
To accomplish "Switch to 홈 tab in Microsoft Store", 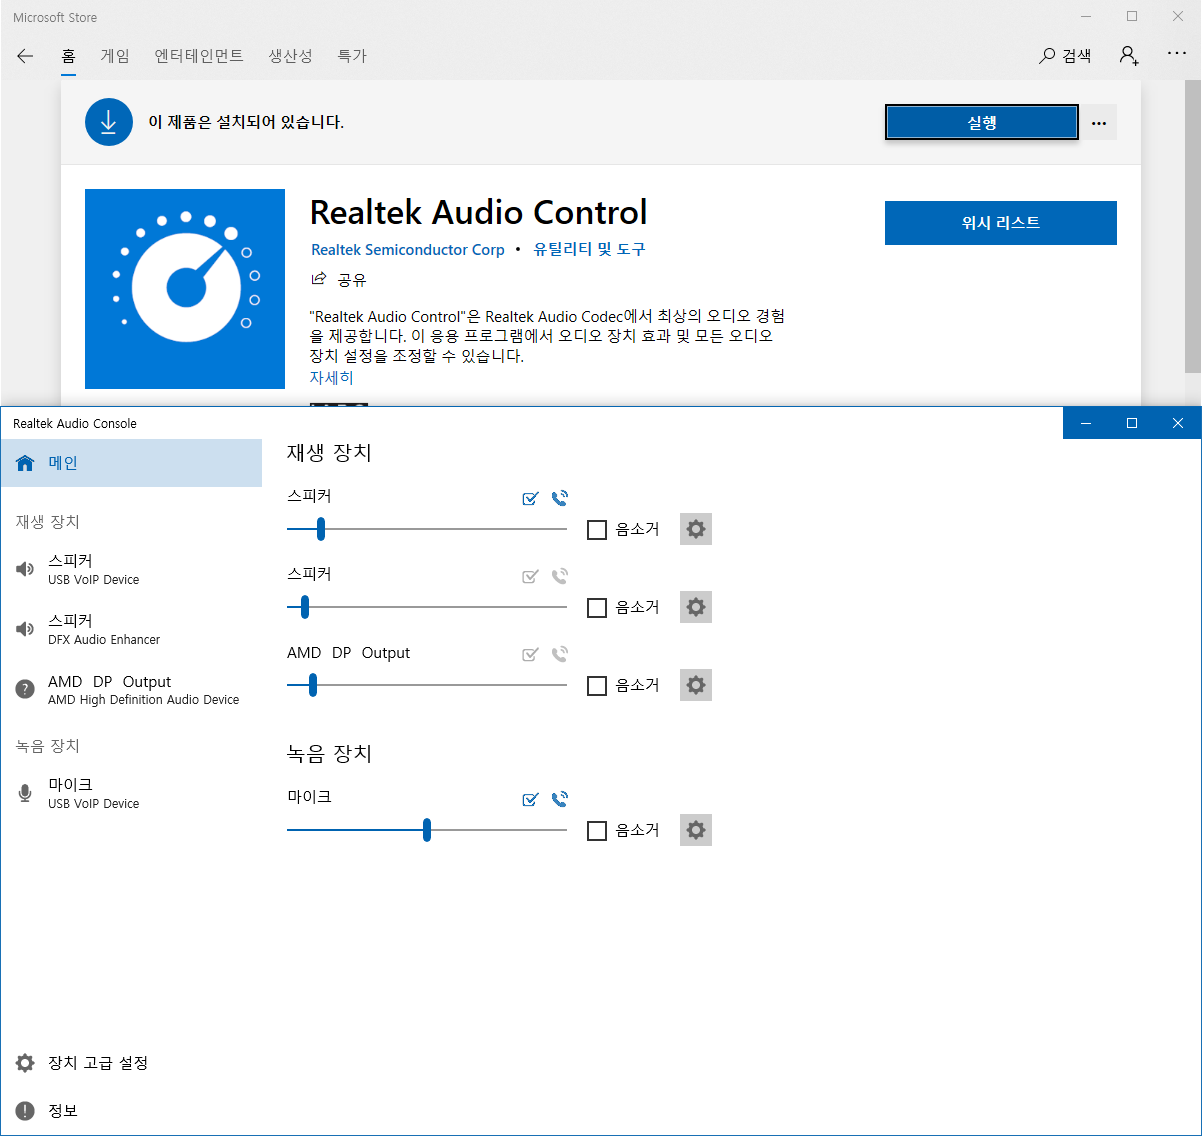I will pos(68,56).
